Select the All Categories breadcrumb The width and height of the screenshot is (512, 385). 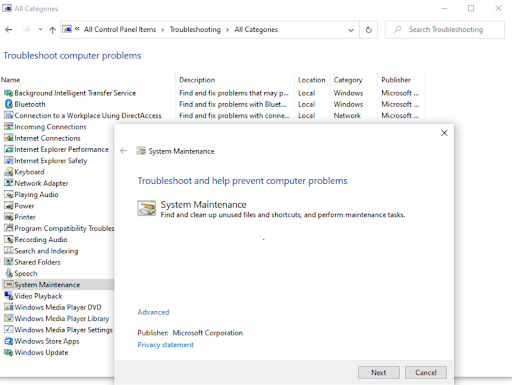256,30
